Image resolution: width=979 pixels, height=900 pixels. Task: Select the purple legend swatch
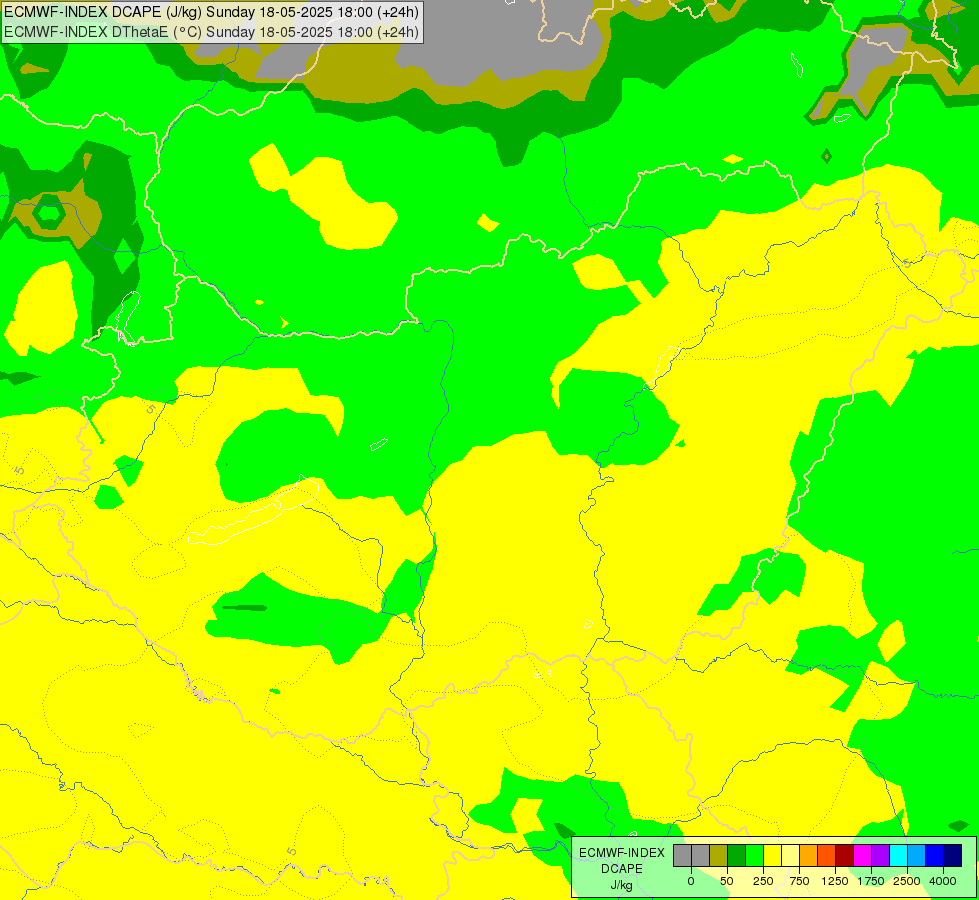coord(880,856)
